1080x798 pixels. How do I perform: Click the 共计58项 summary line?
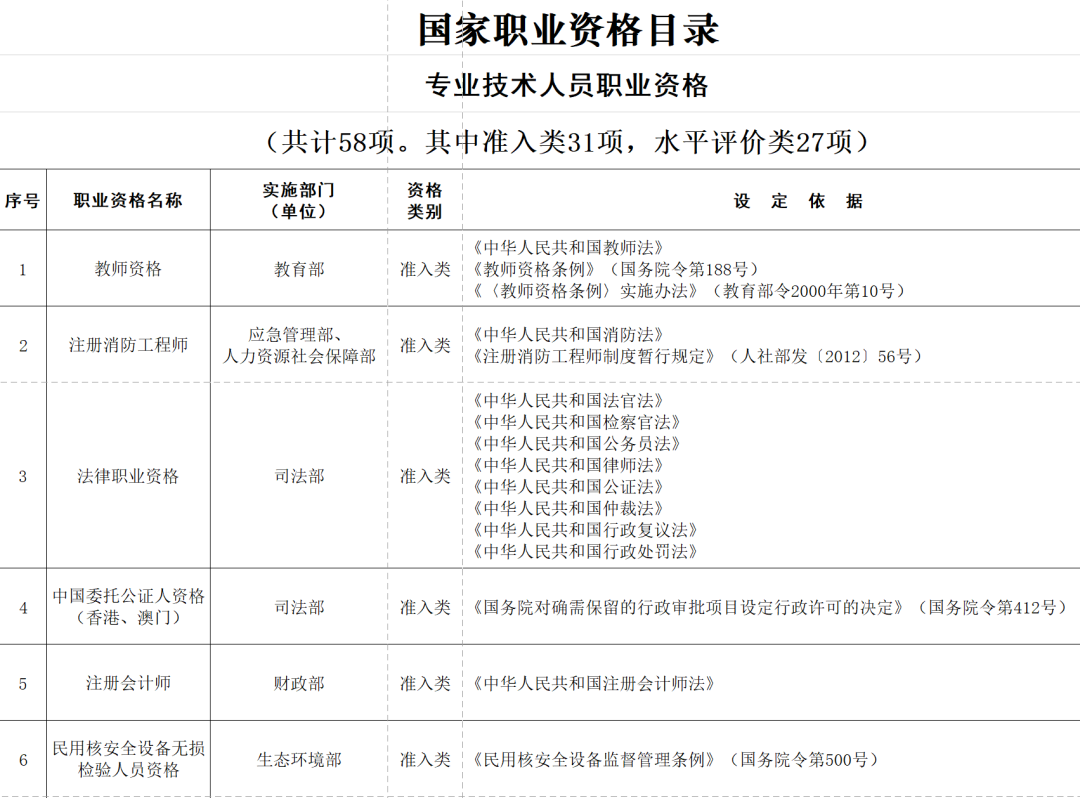coord(567,142)
